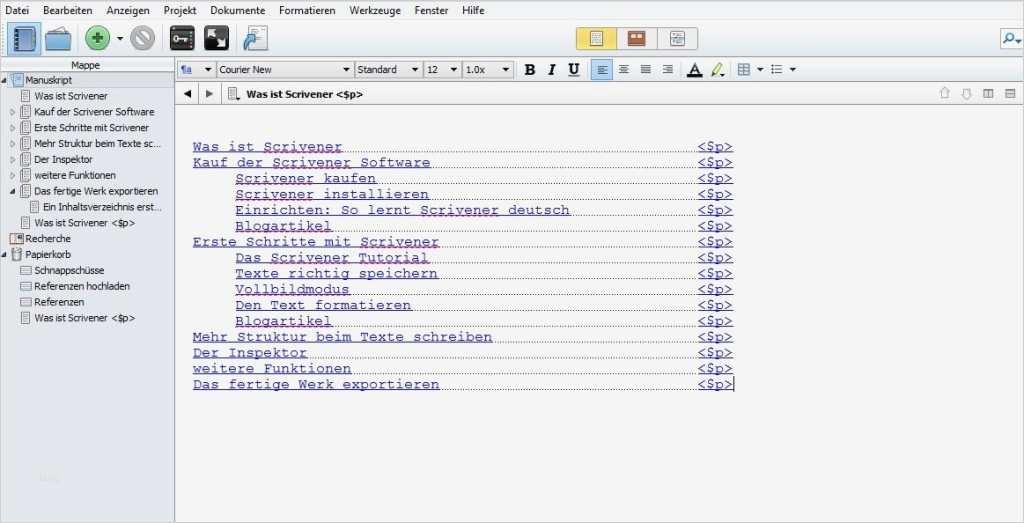This screenshot has height=523, width=1024.
Task: Collapse Das fertige Werk exportieren in binder
Action: (x=12, y=191)
